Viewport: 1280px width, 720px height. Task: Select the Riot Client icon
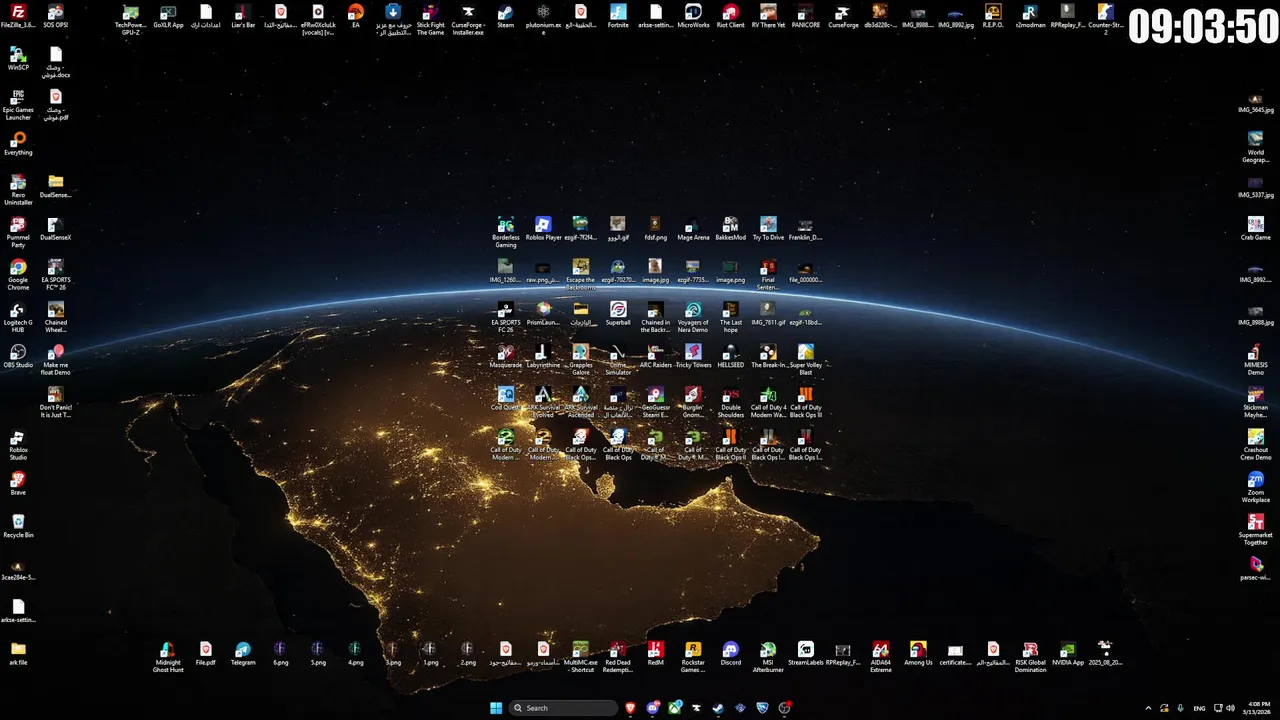pyautogui.click(x=731, y=15)
